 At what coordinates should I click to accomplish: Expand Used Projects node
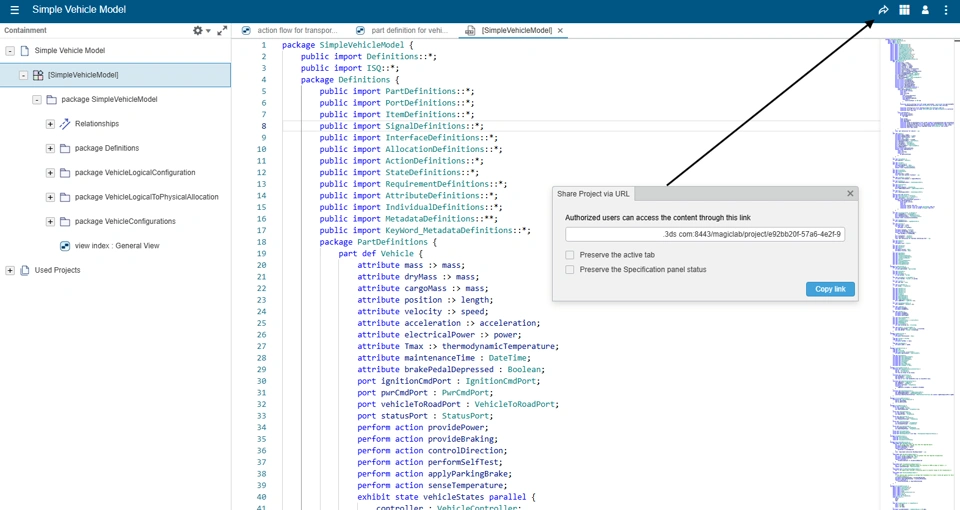click(x=10, y=270)
